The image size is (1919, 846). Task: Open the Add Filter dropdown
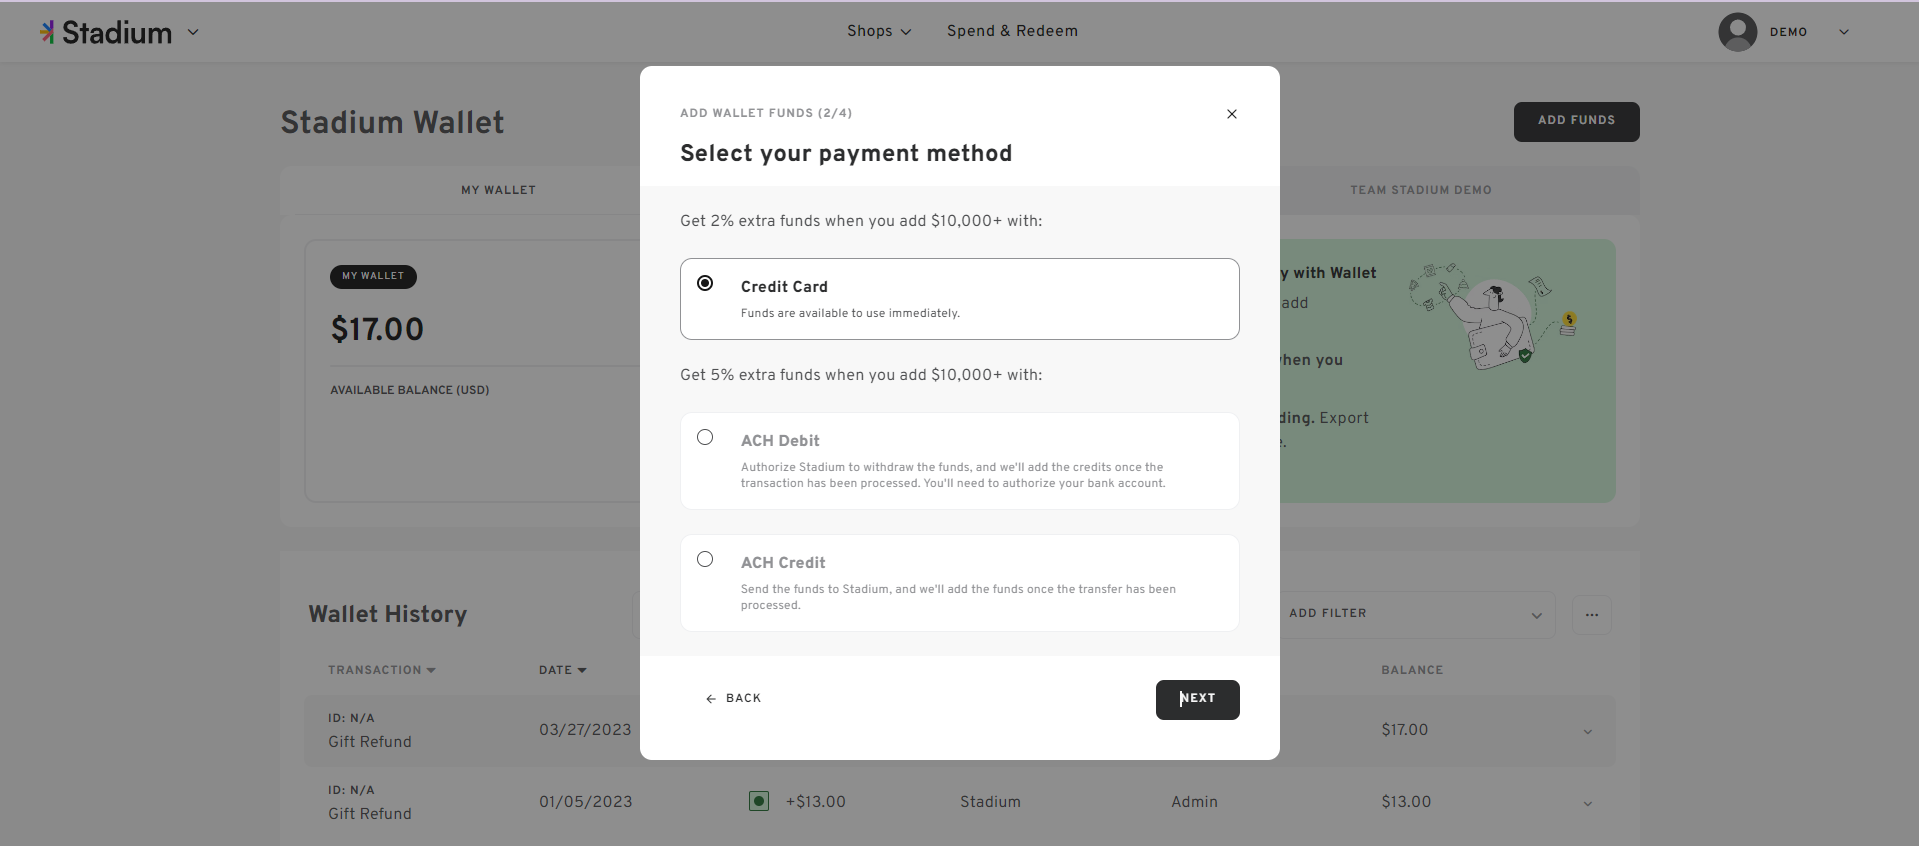[1416, 614]
